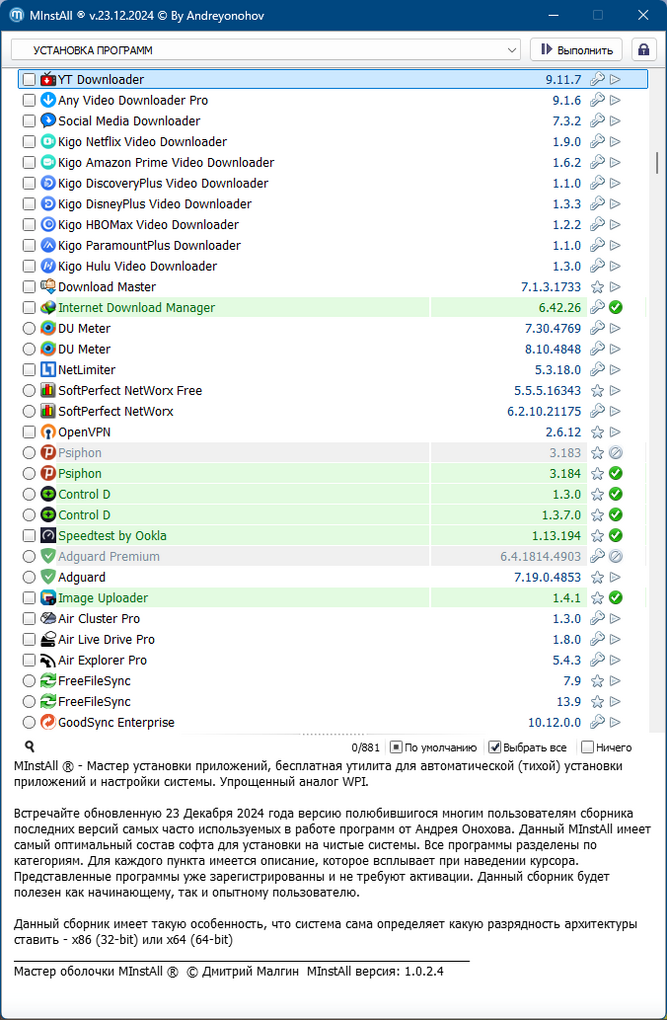Viewport: 667px width, 1020px height.
Task: Open the 'УСТАНОВКА ПРОГРАММ' dropdown
Action: point(266,50)
